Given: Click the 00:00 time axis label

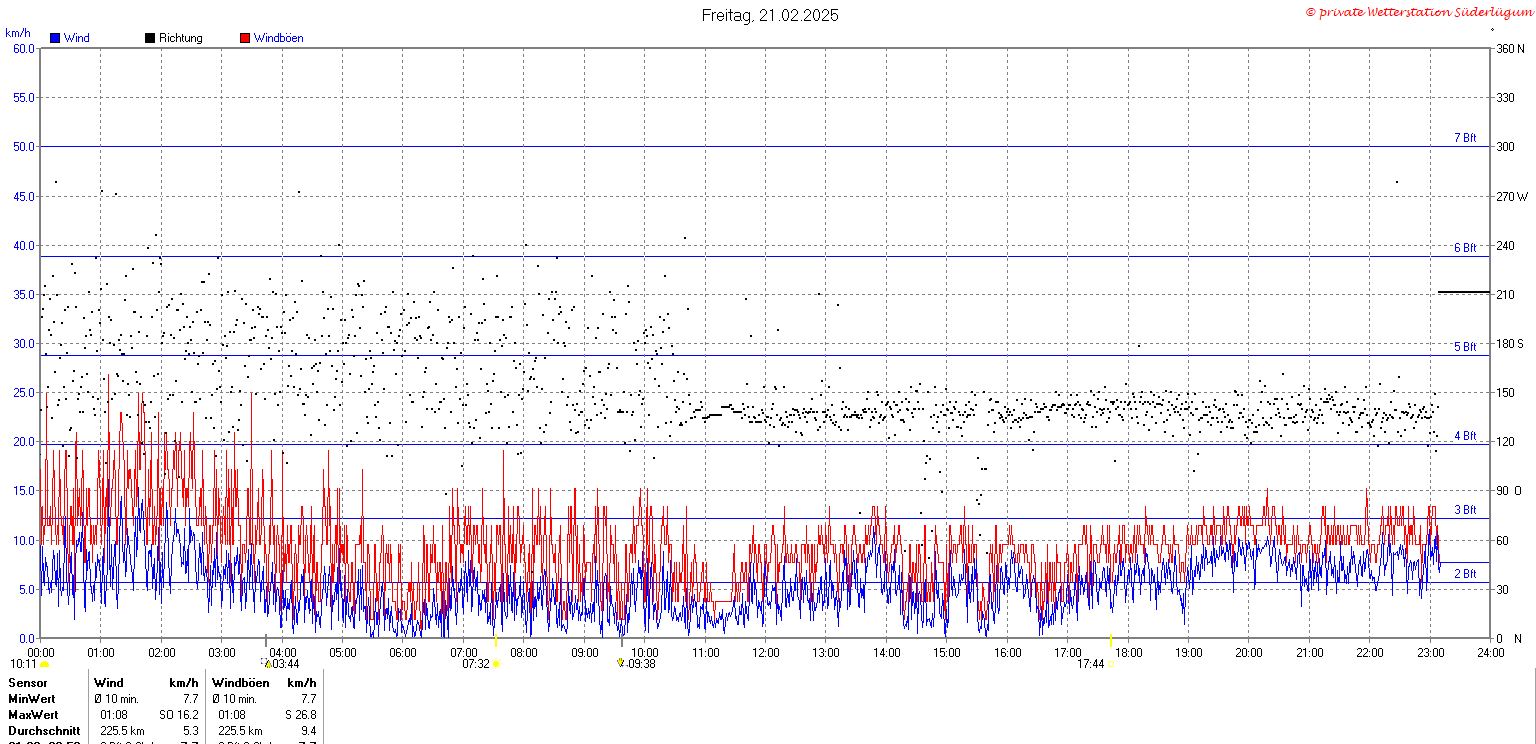Looking at the screenshot, I should [x=41, y=653].
